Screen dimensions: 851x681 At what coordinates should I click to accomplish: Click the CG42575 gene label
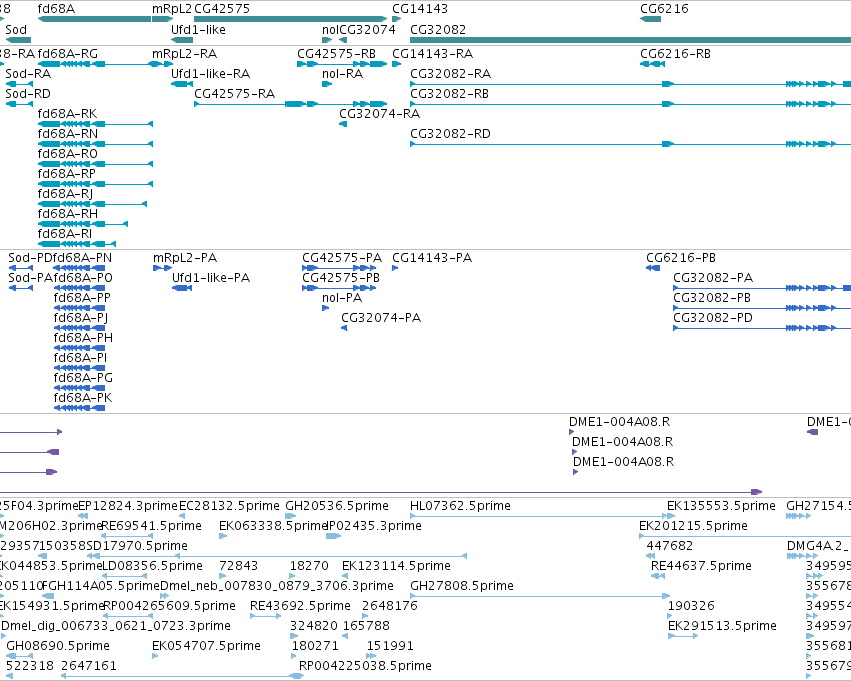tap(222, 9)
